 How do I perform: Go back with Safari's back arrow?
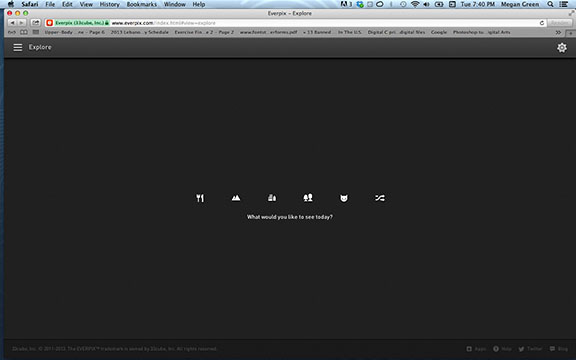[x=12, y=23]
